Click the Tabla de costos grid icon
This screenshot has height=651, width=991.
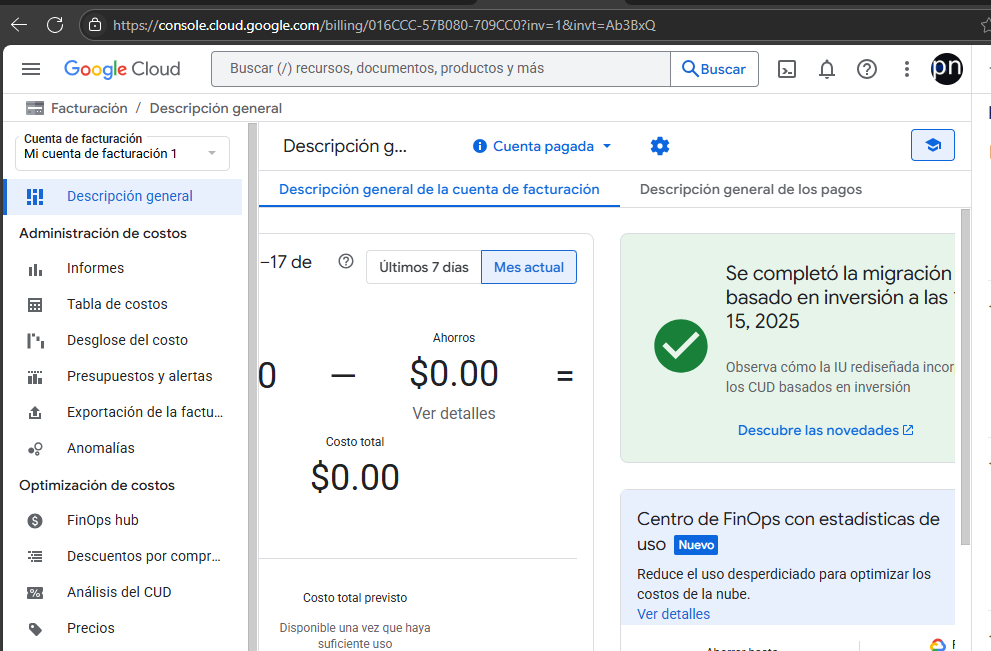[35, 305]
